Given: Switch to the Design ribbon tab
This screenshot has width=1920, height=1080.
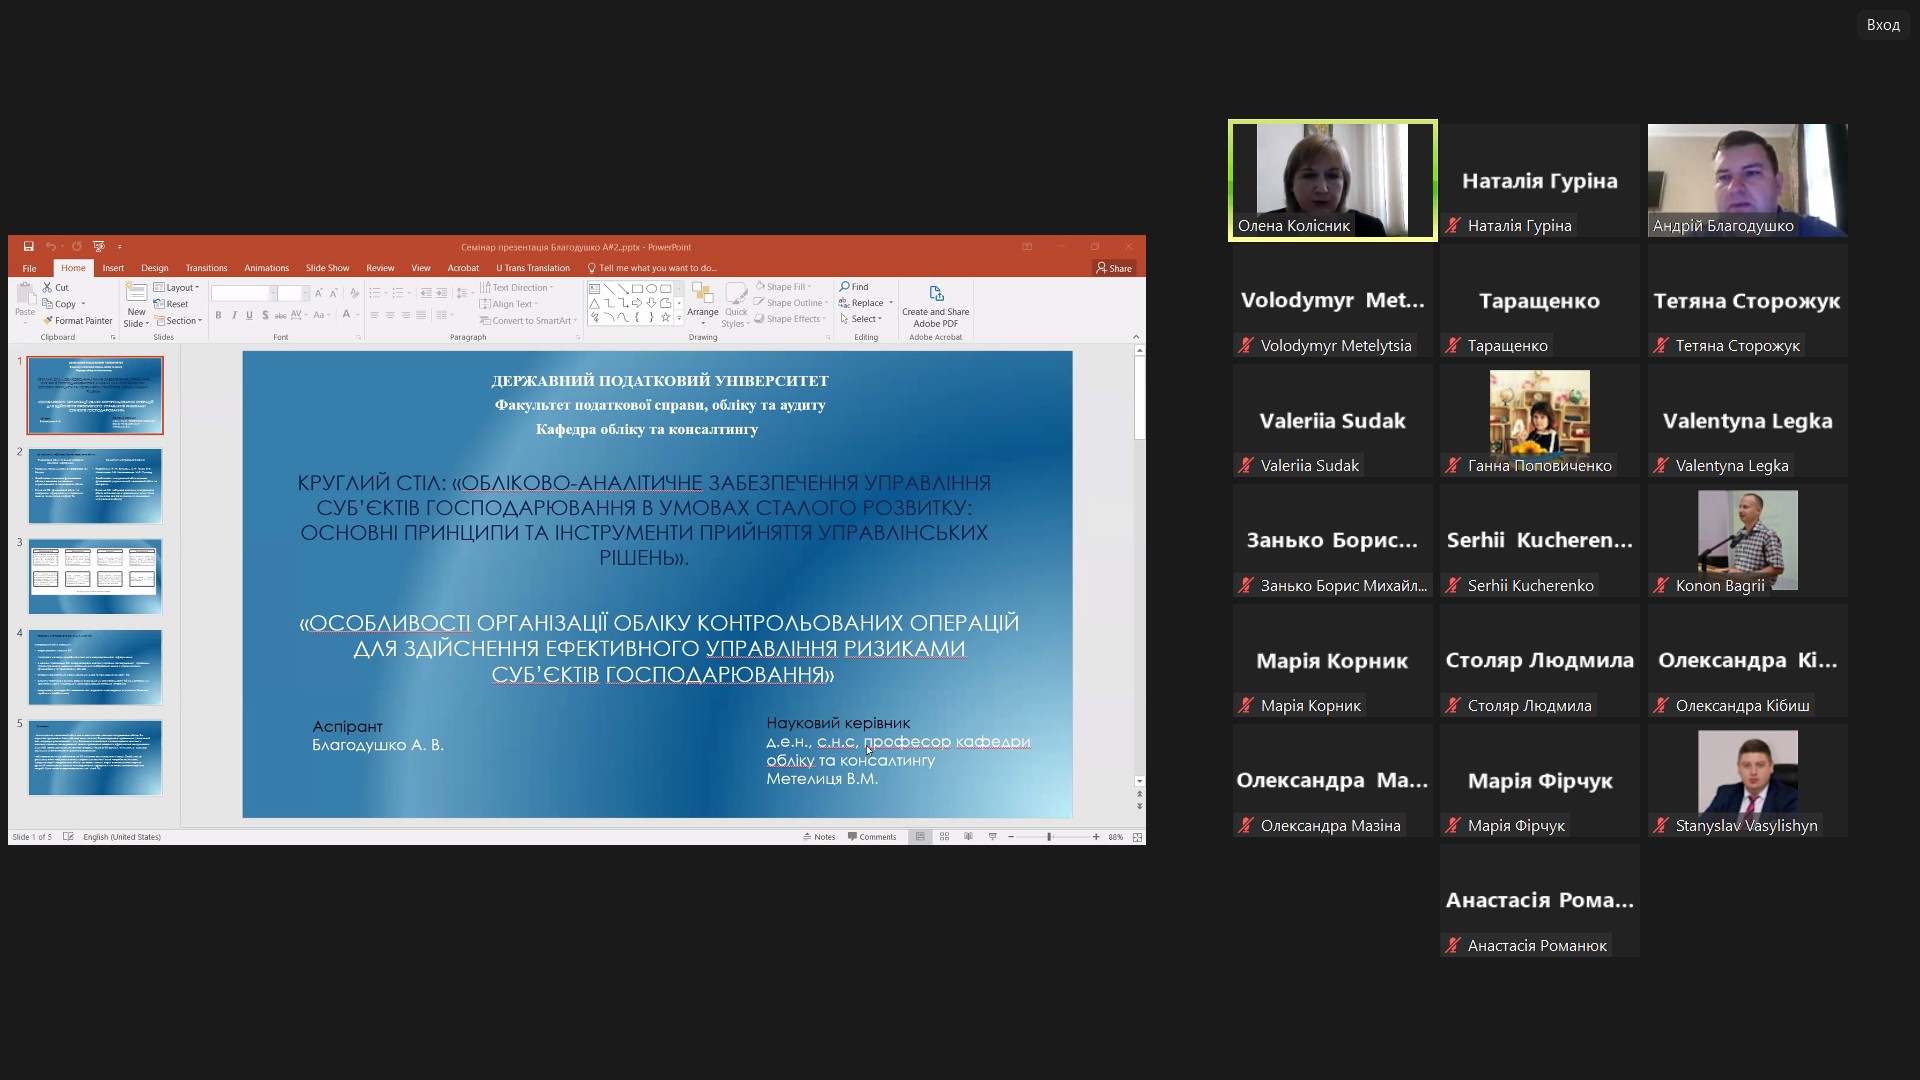Looking at the screenshot, I should (x=155, y=268).
